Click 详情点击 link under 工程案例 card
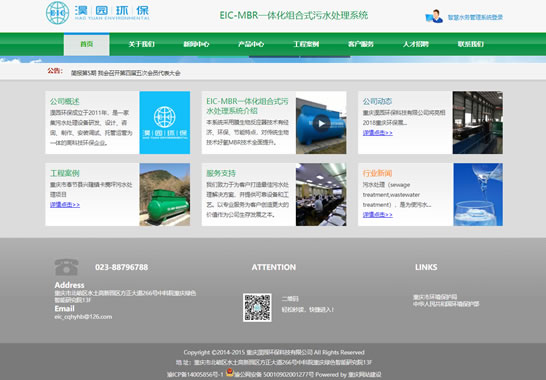 pos(65,205)
